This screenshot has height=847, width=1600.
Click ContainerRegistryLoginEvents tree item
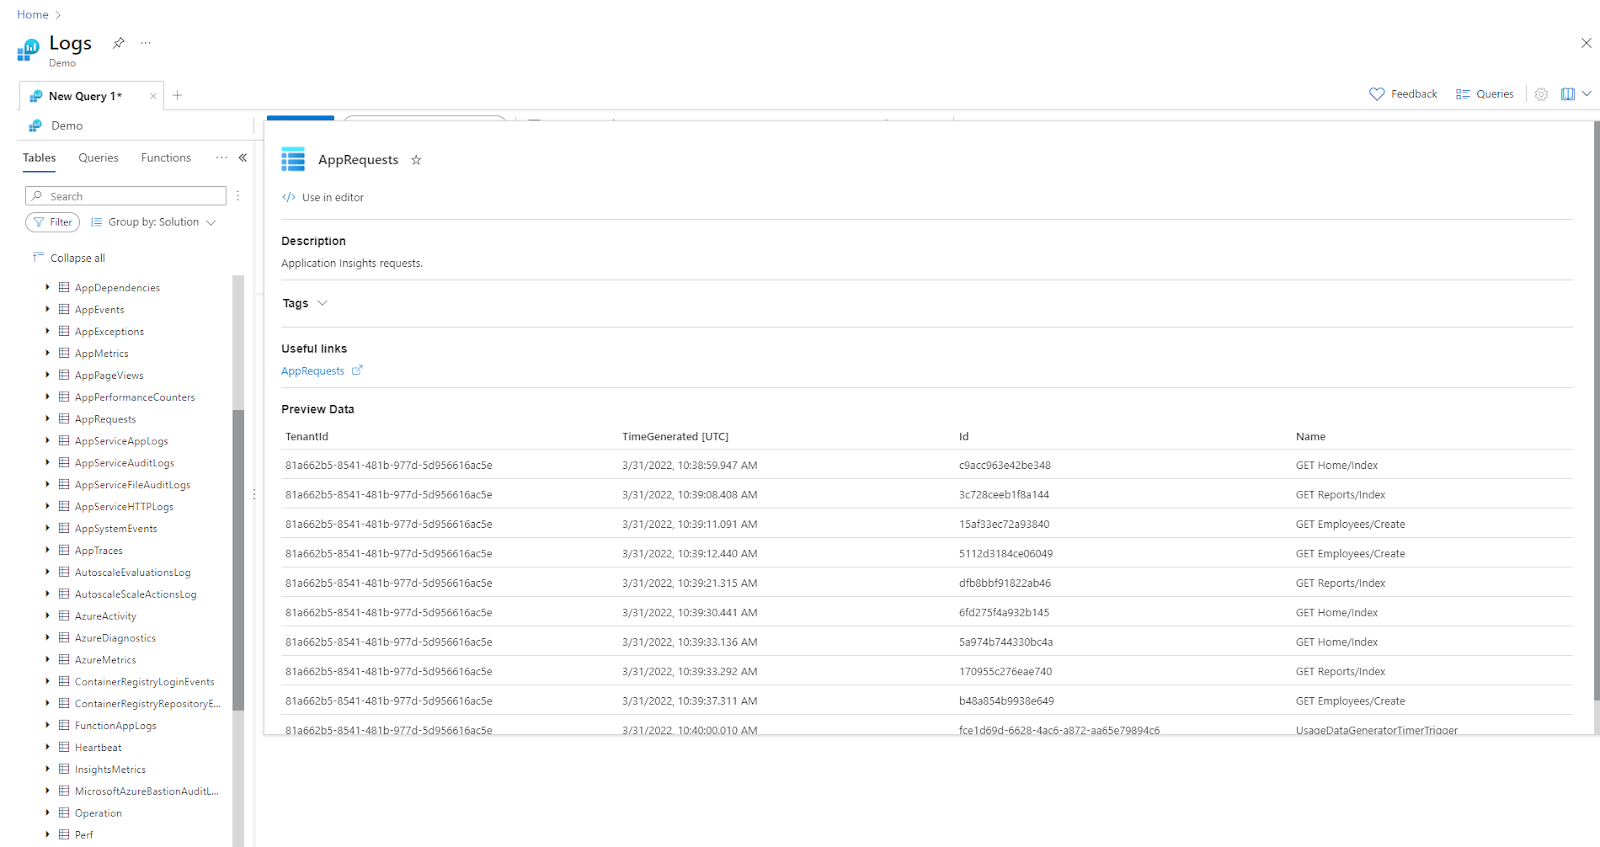(x=144, y=682)
